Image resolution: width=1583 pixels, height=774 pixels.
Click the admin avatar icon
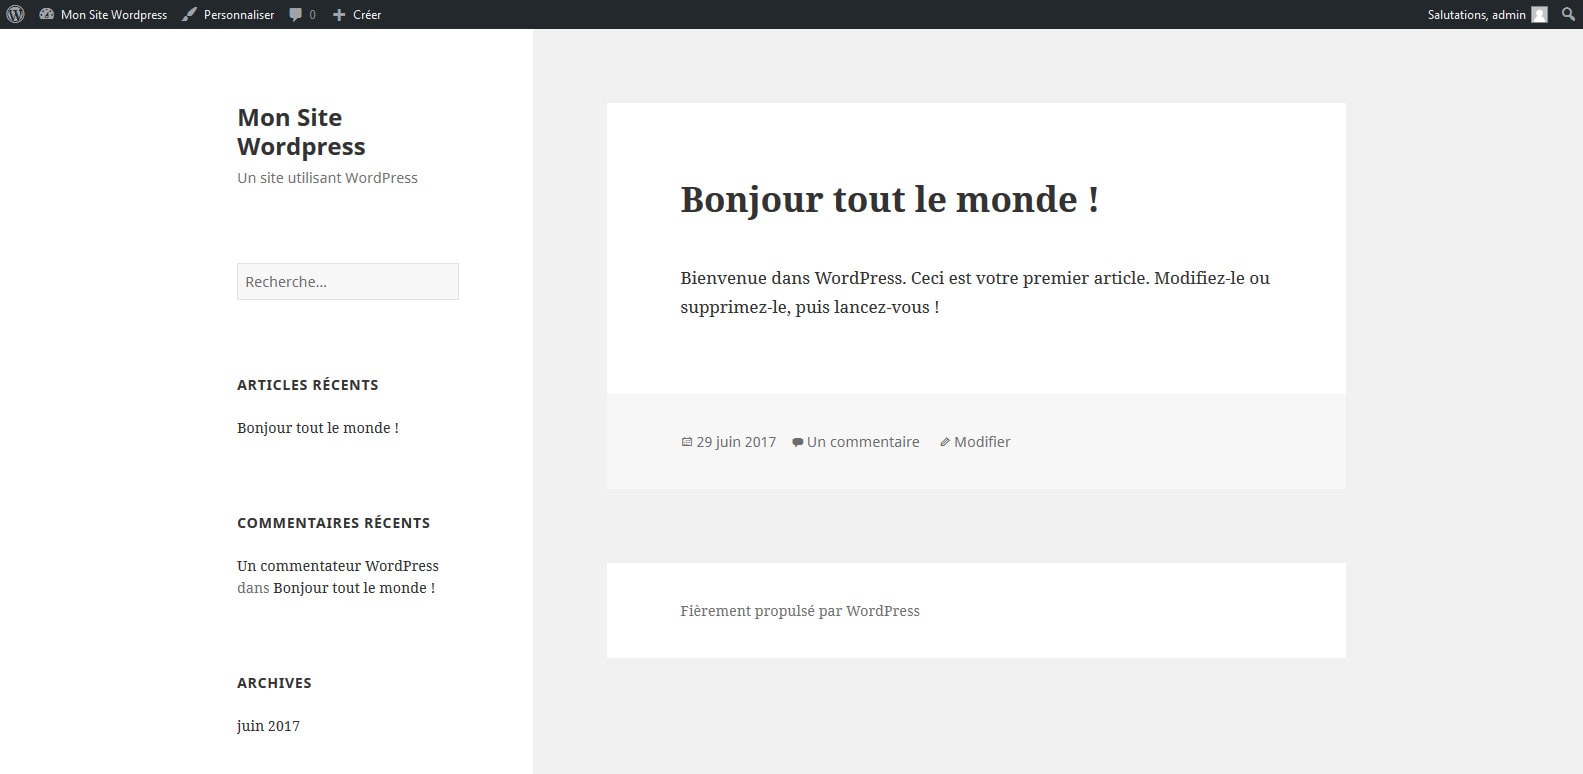pos(1539,14)
